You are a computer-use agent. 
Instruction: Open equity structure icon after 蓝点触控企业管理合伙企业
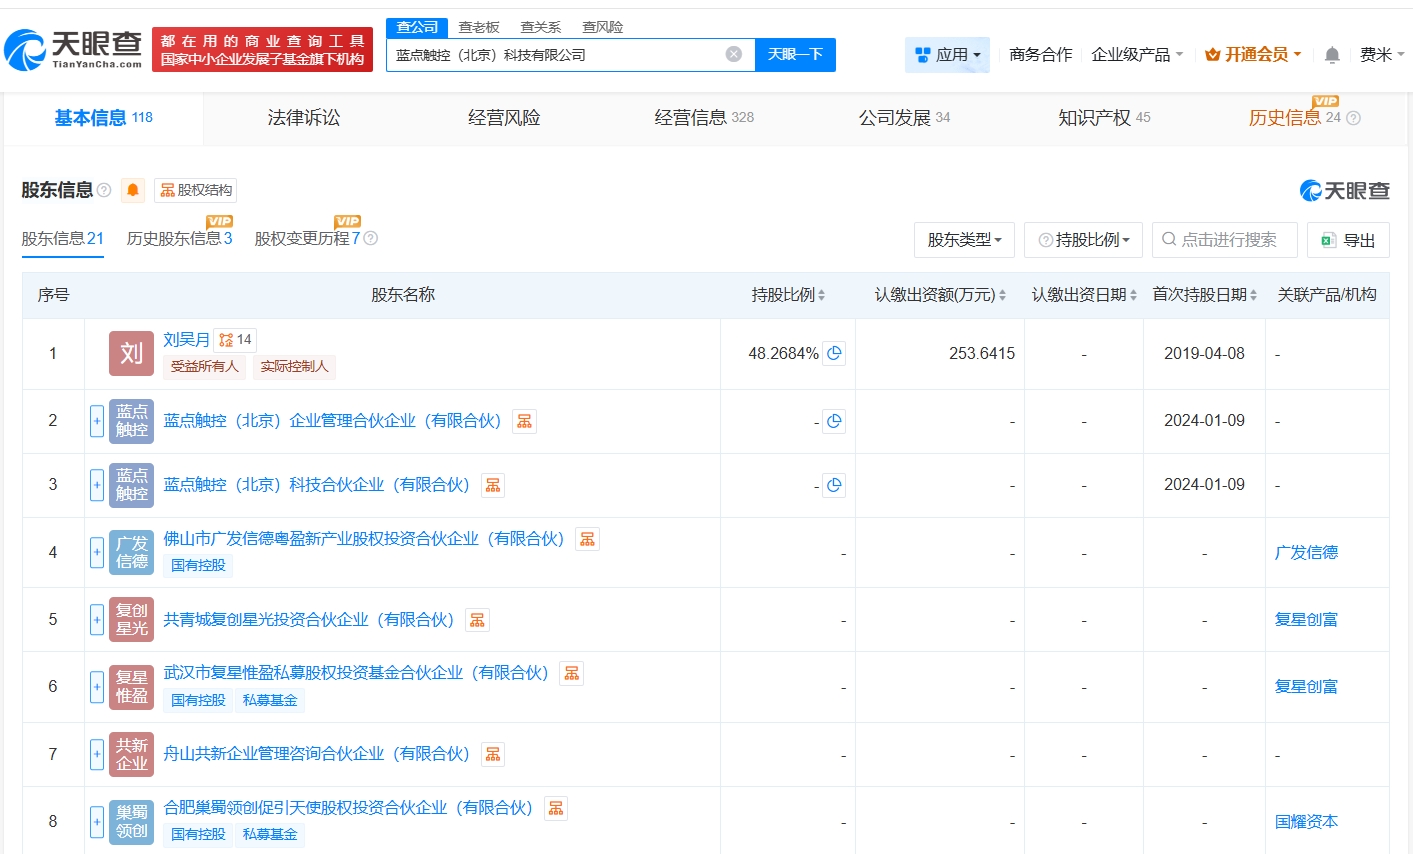pos(524,421)
